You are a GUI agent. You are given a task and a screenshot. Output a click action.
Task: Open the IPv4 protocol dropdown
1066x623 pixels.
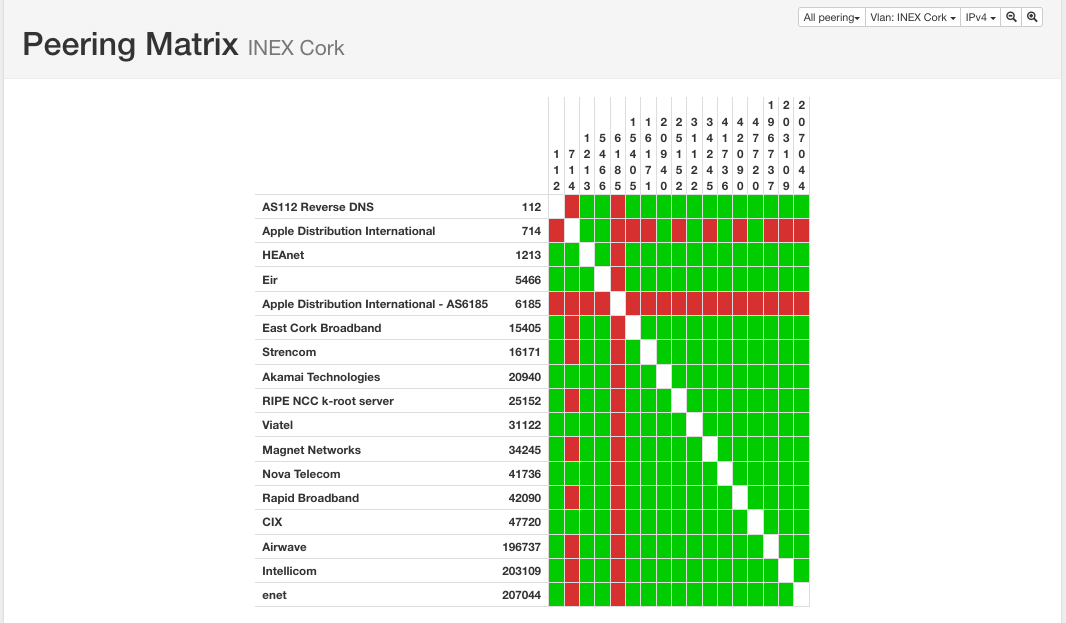point(980,17)
